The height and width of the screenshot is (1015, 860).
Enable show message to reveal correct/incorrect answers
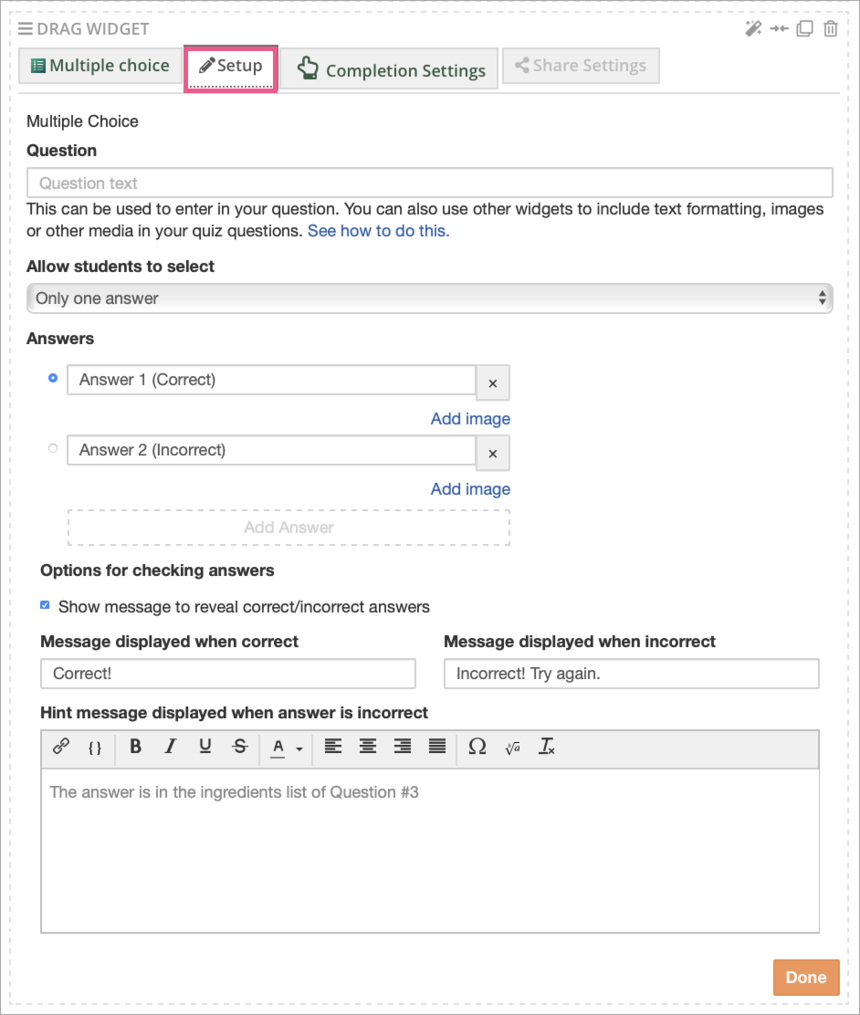click(x=44, y=605)
